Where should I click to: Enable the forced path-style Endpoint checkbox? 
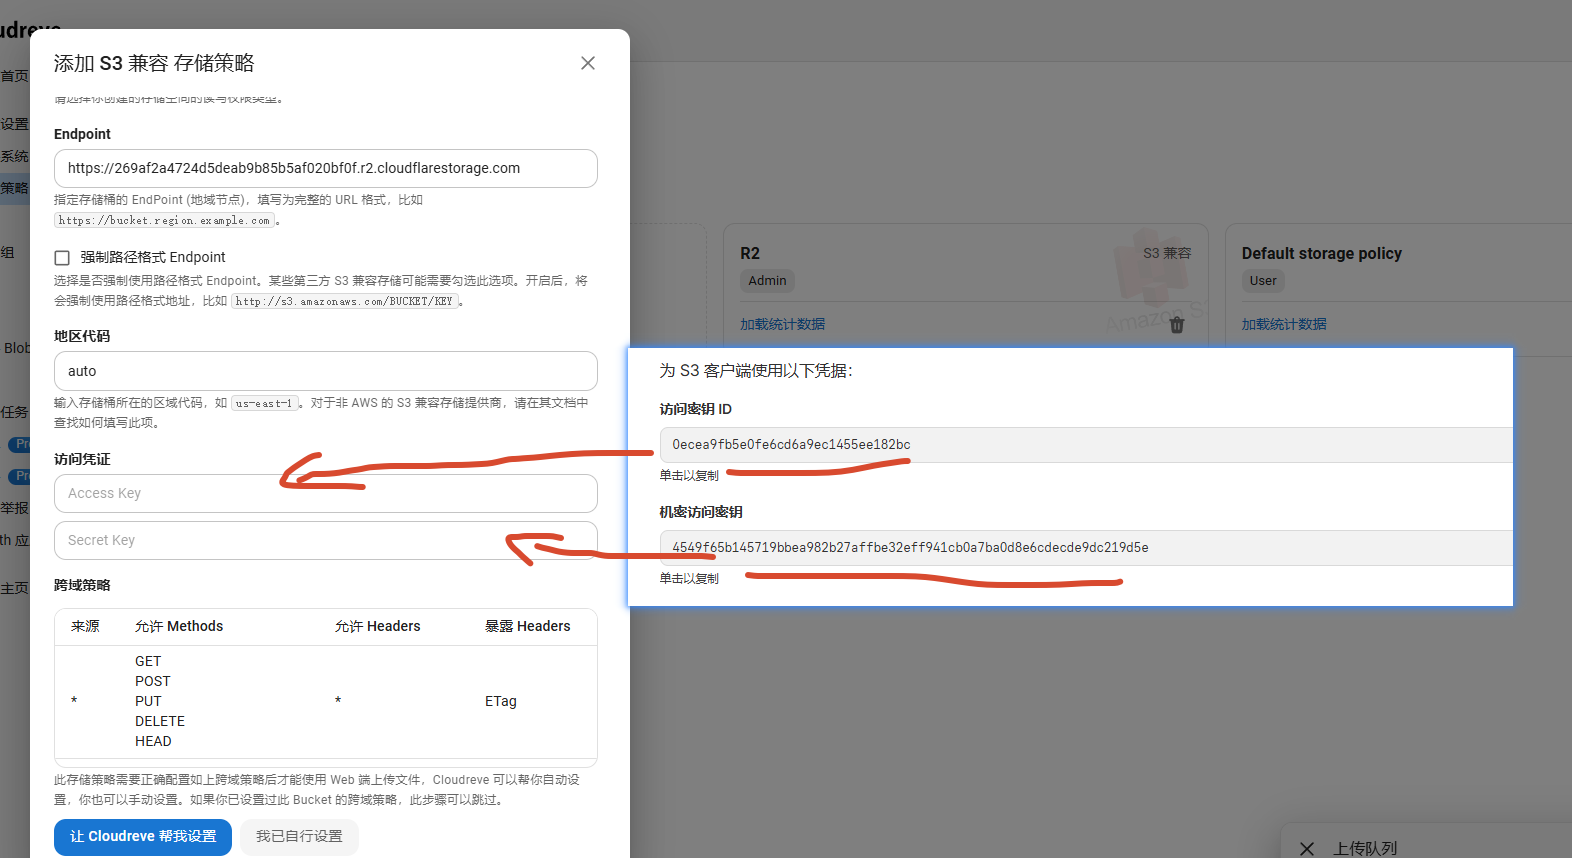pos(62,258)
